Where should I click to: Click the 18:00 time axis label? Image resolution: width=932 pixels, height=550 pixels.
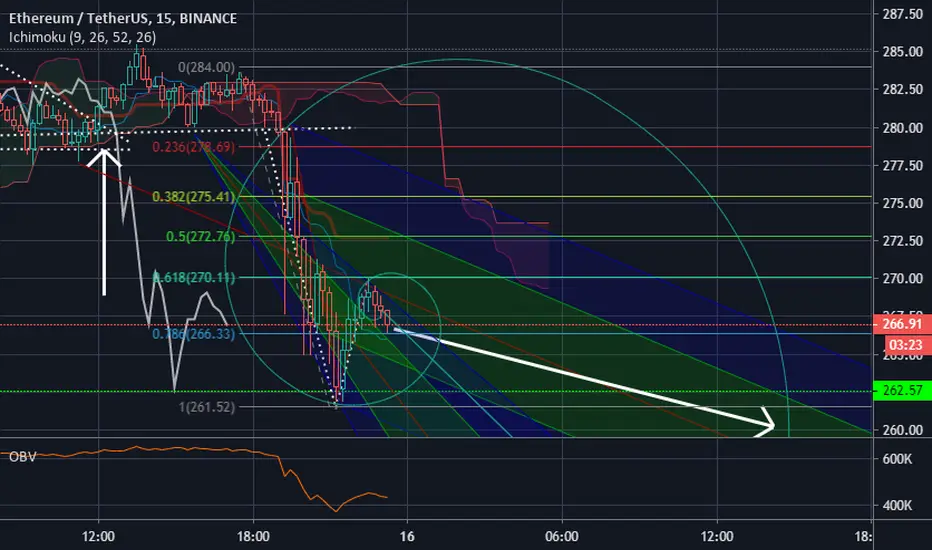tap(253, 537)
